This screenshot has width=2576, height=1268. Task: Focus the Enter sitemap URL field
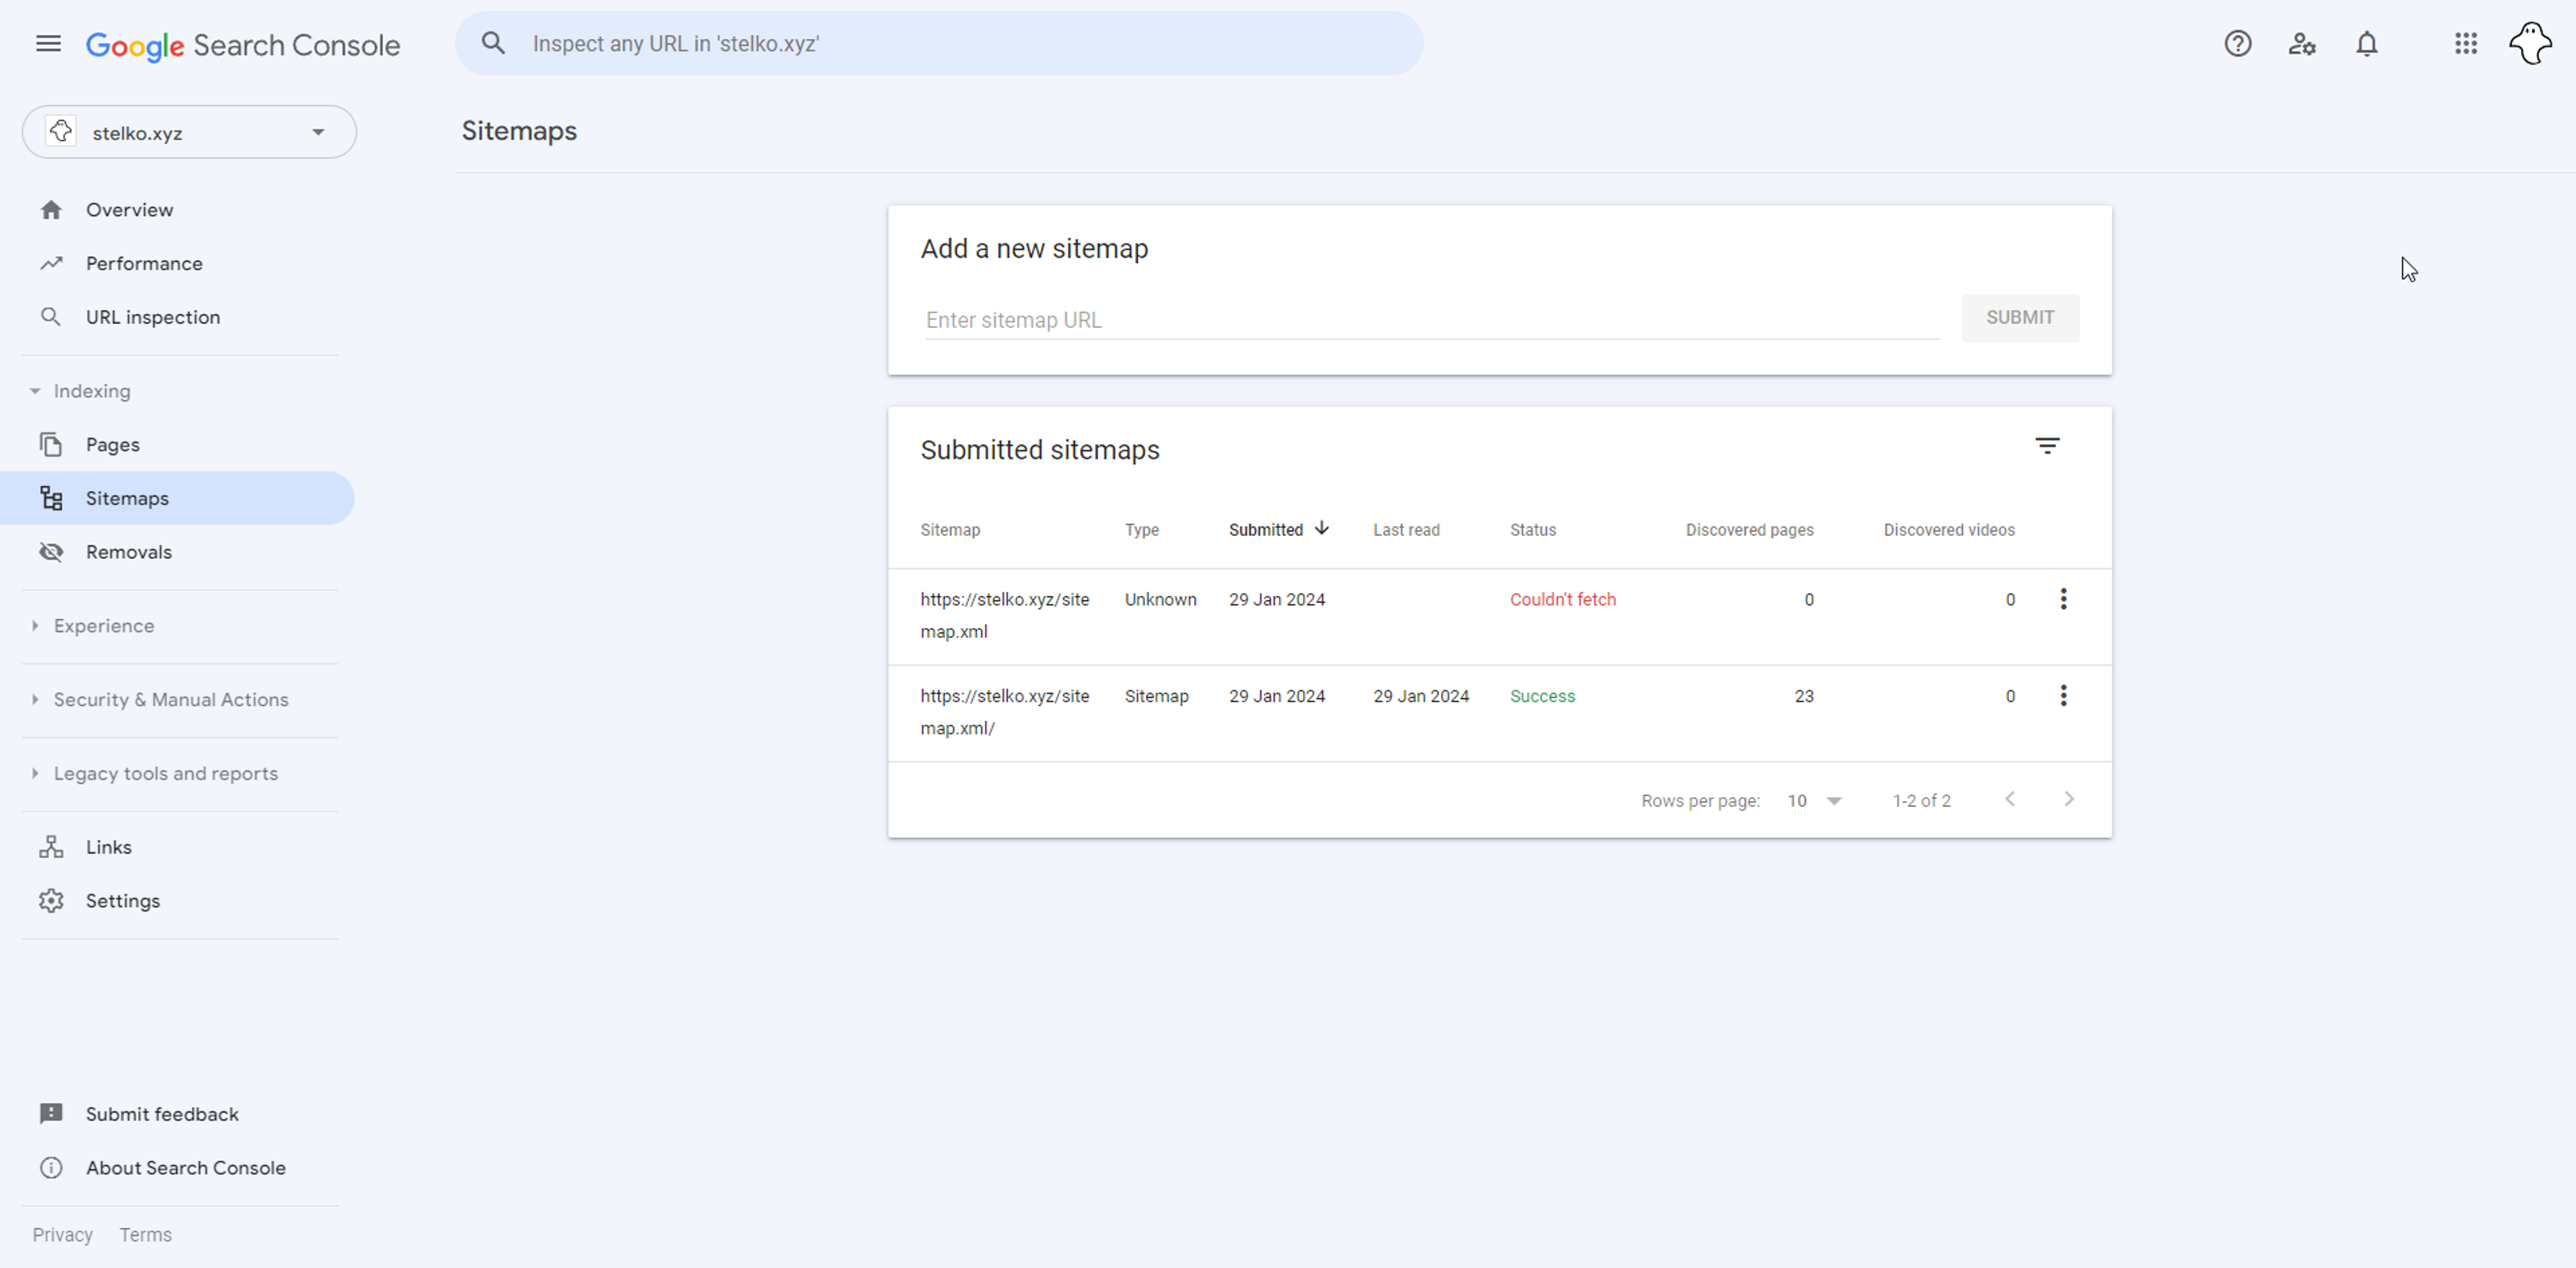pyautogui.click(x=1430, y=320)
